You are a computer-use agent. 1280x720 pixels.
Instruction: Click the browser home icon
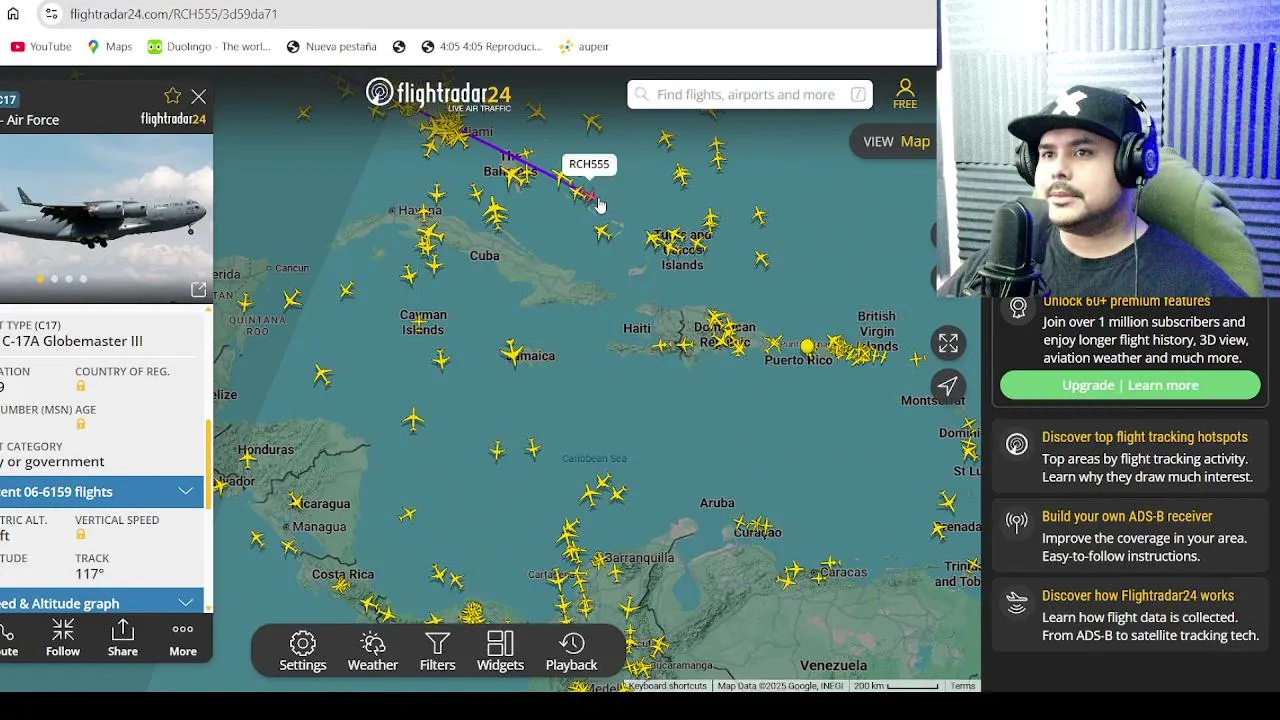tap(13, 14)
